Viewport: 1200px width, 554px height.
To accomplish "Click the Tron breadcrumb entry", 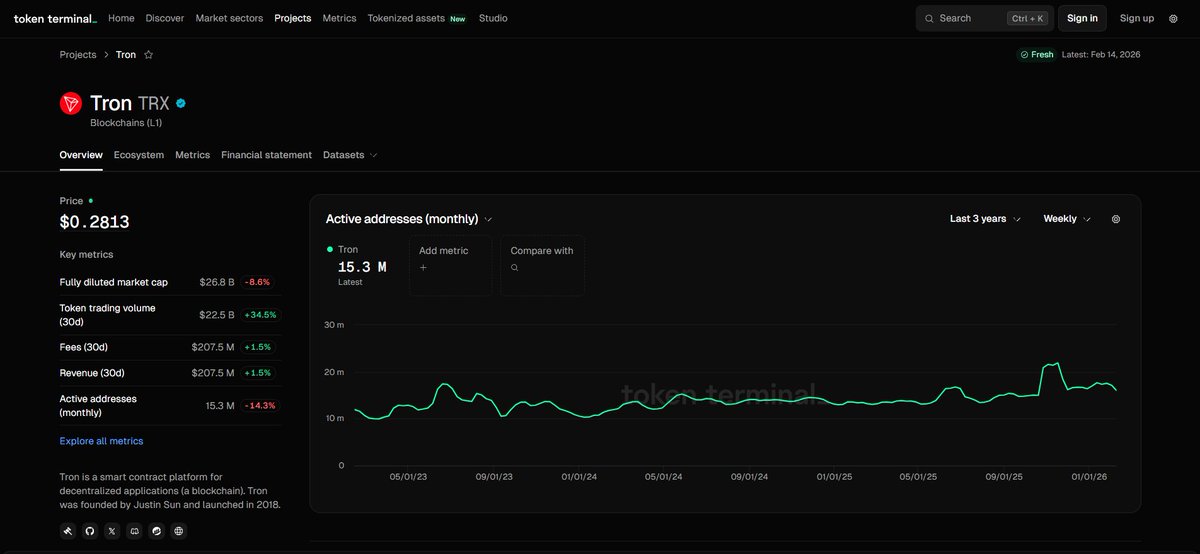I will coord(126,55).
